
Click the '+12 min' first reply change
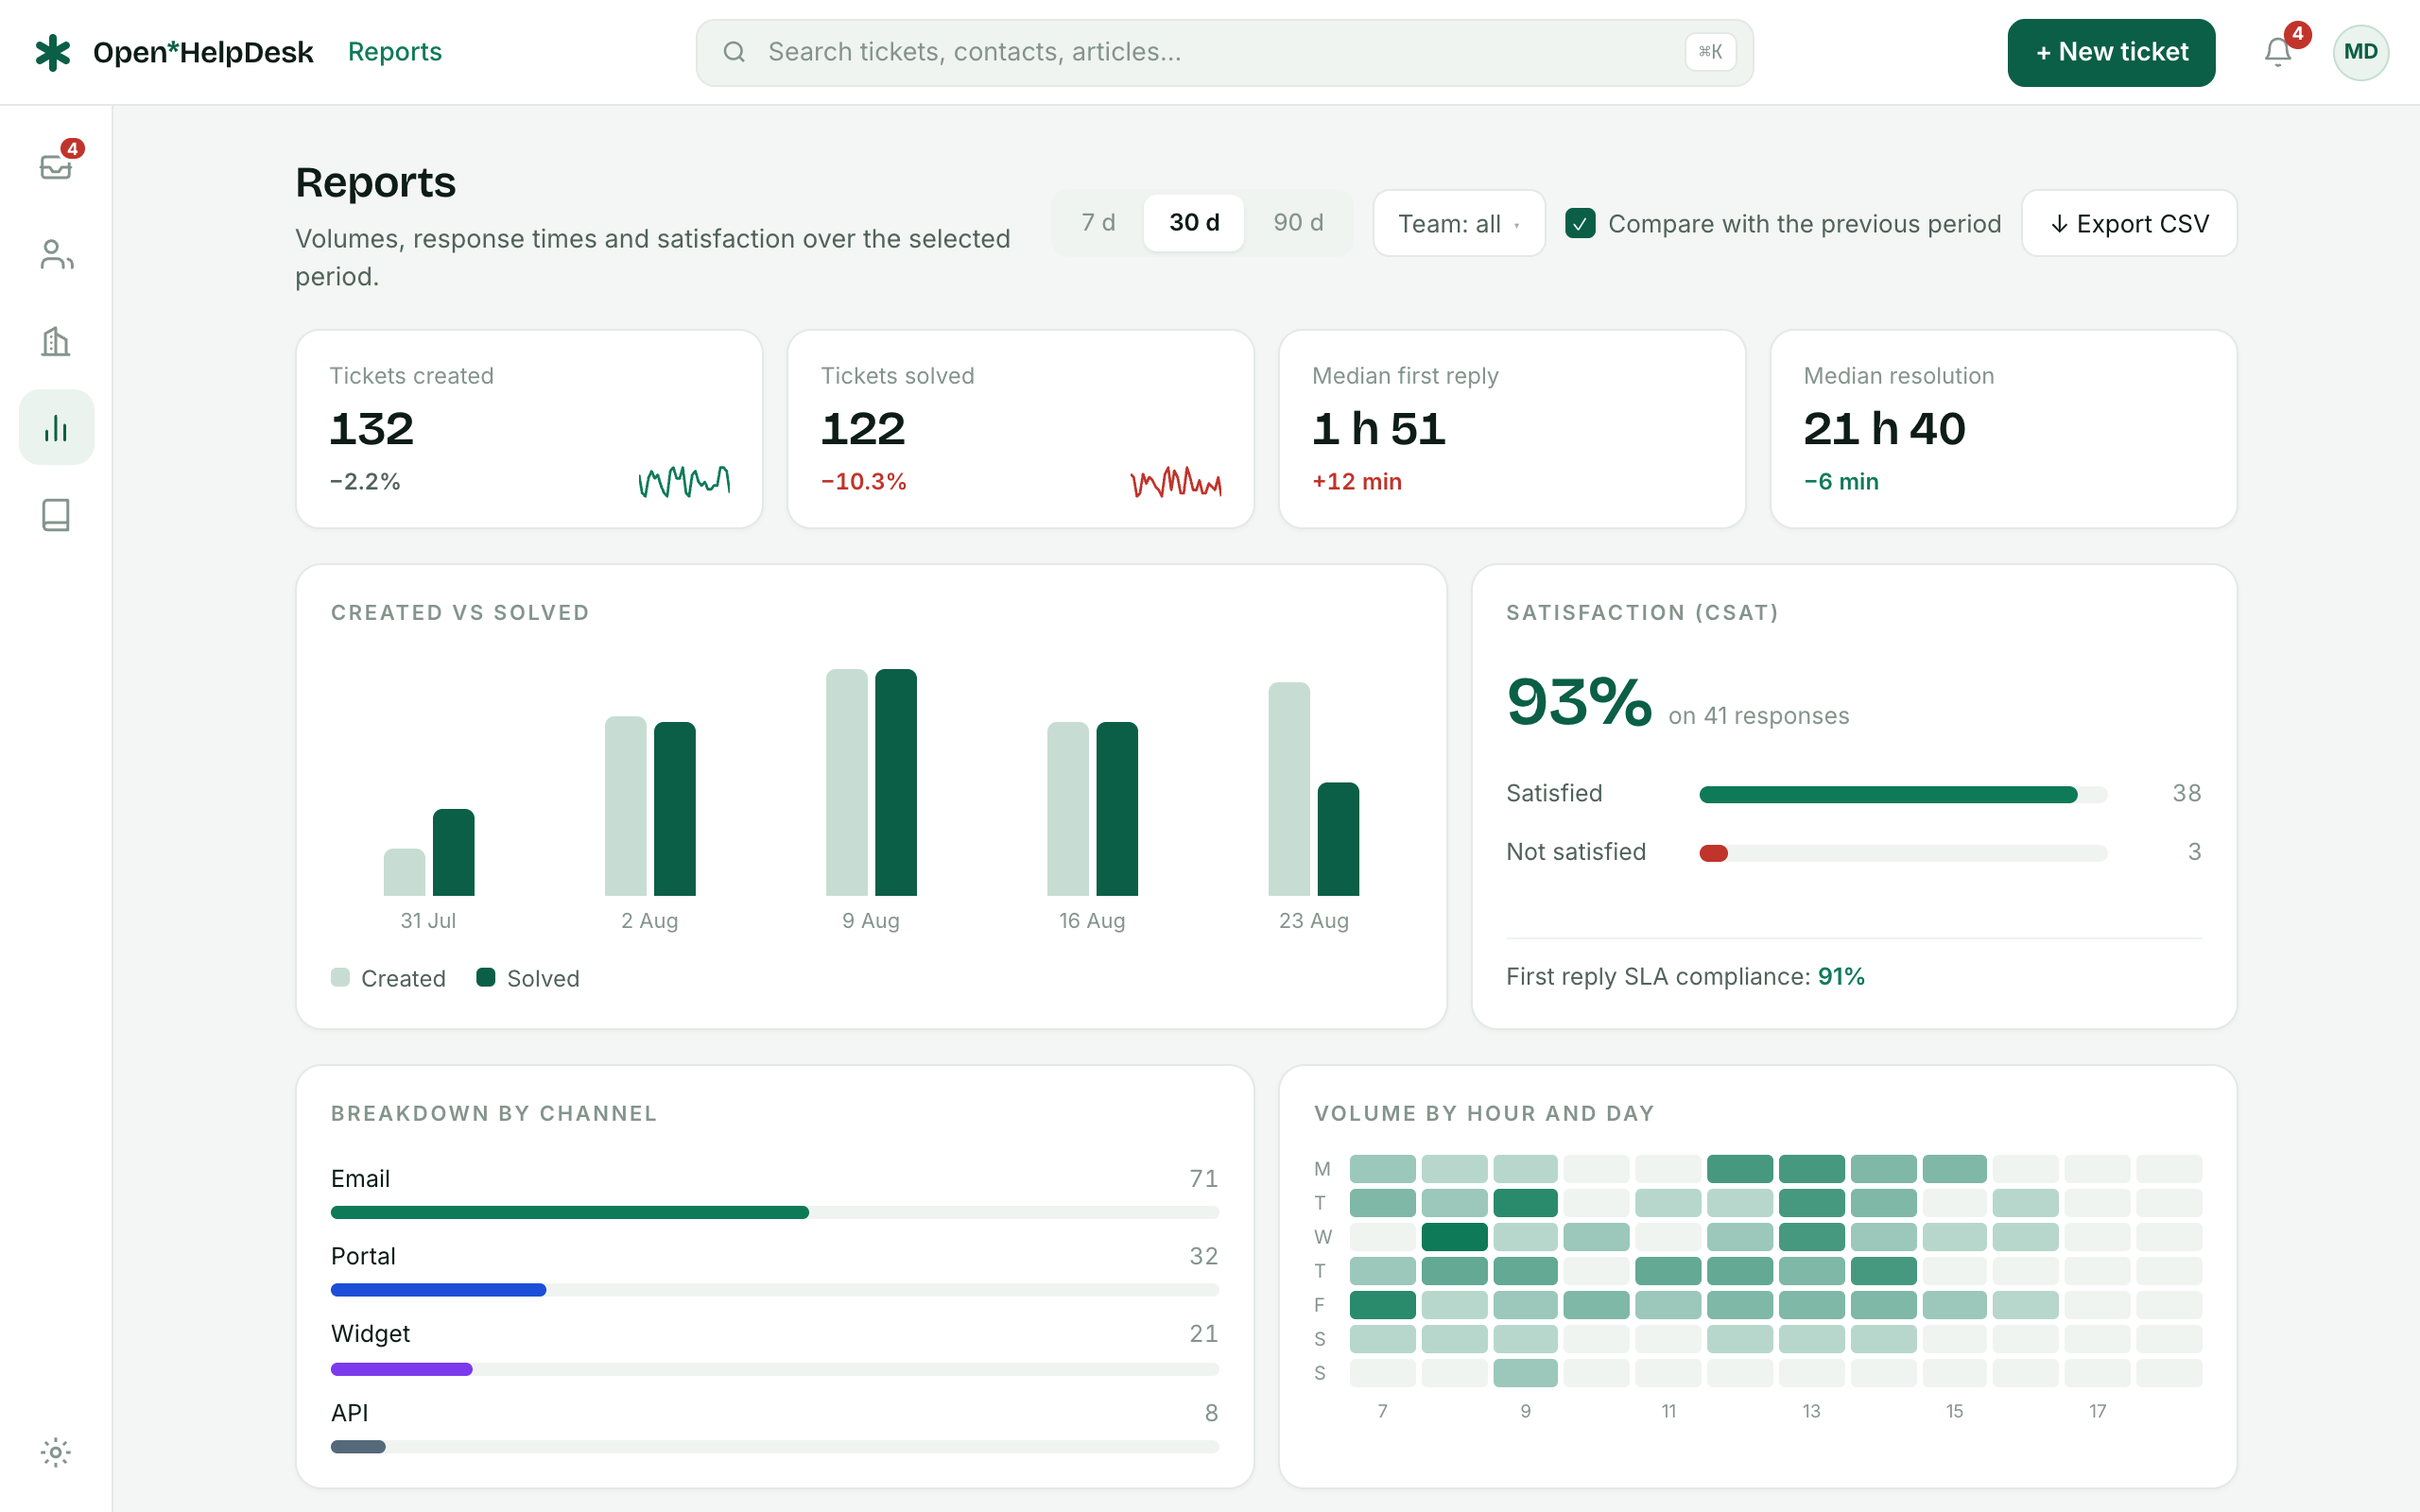click(x=1357, y=482)
